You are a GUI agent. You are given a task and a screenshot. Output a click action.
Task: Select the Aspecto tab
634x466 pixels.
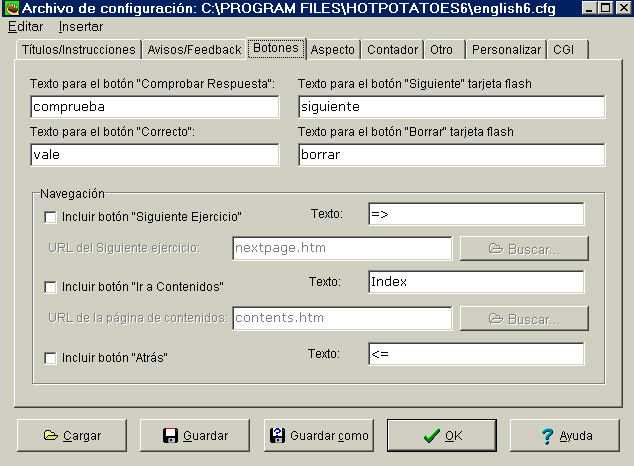332,49
